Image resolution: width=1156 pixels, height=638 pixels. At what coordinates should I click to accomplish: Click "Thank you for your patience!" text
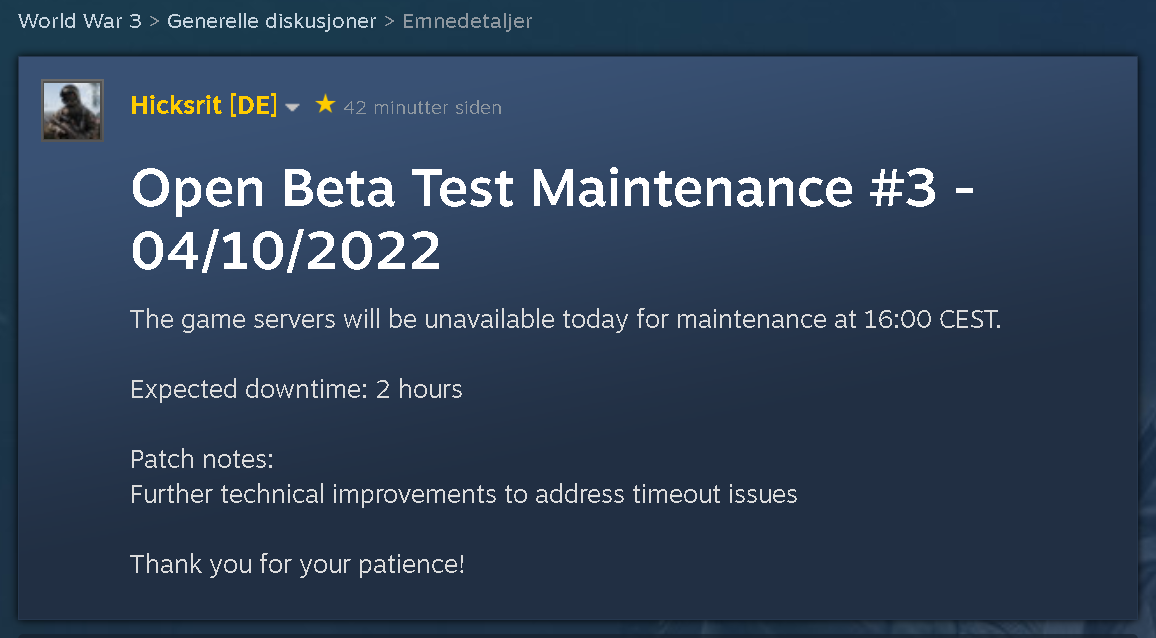coord(297,564)
